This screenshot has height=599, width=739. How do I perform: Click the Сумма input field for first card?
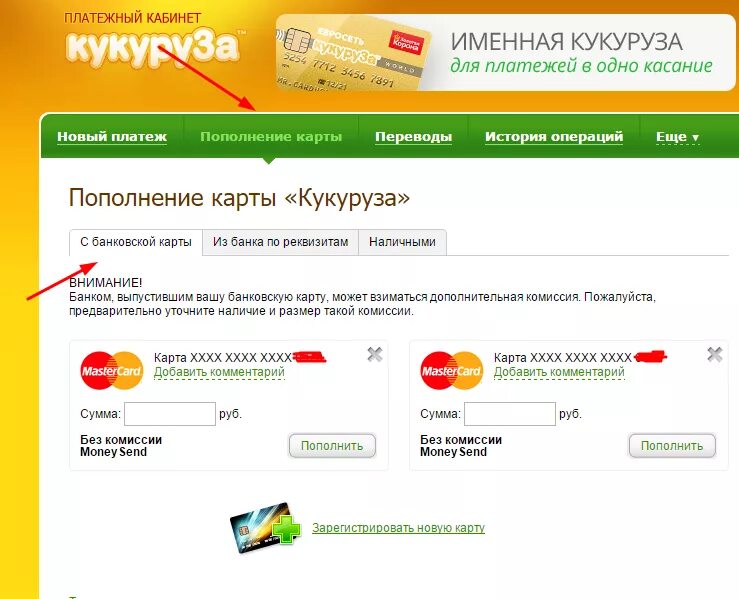click(170, 414)
